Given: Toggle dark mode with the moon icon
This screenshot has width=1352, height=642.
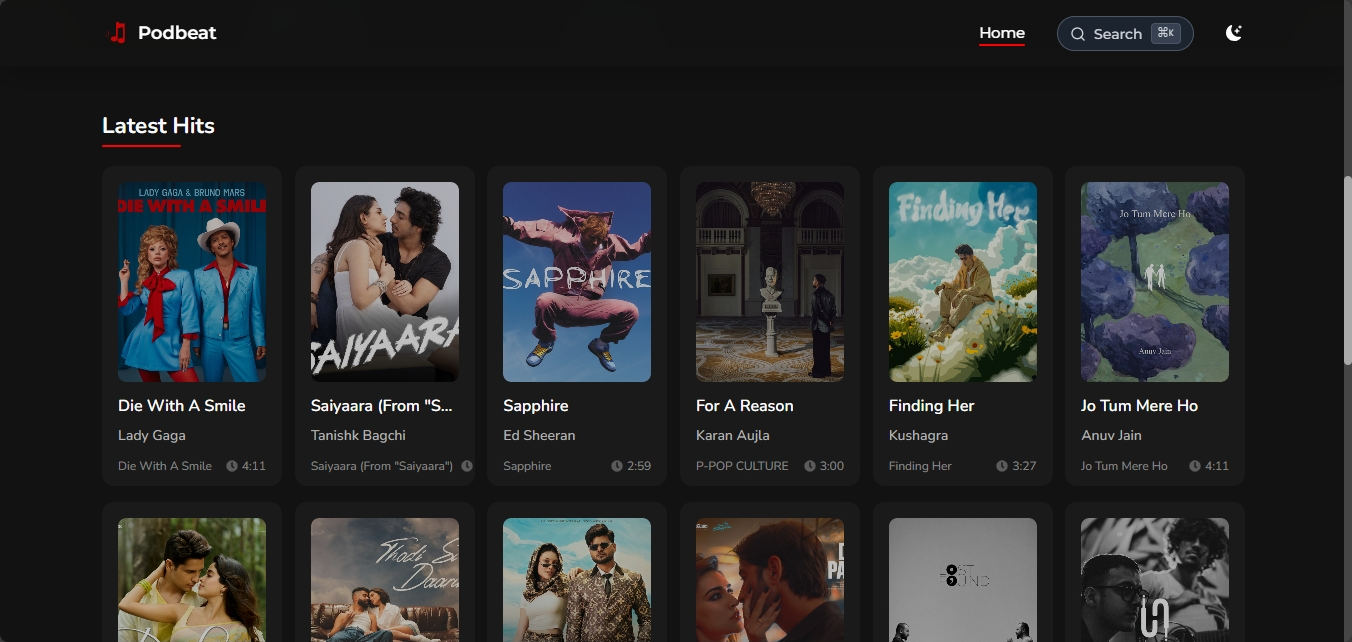Looking at the screenshot, I should tap(1234, 33).
